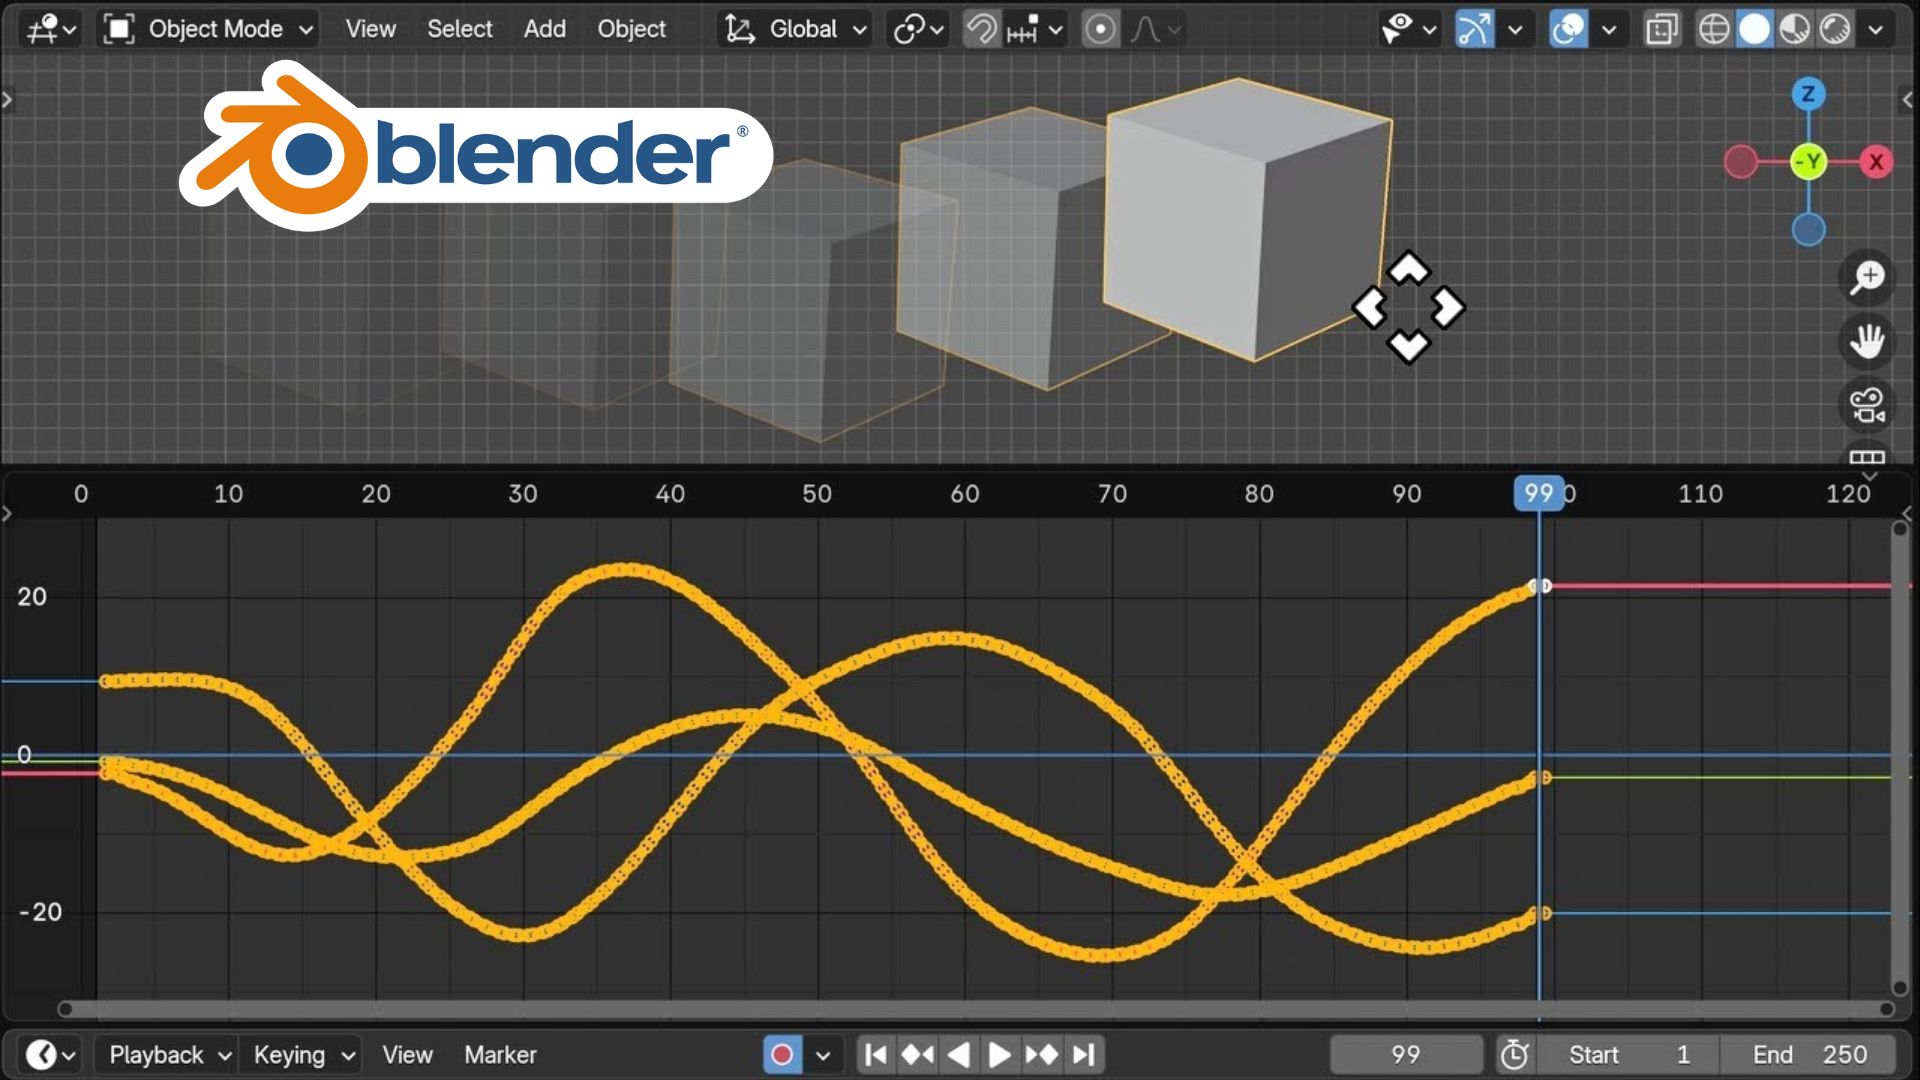Open the timeline View menu

point(407,1055)
